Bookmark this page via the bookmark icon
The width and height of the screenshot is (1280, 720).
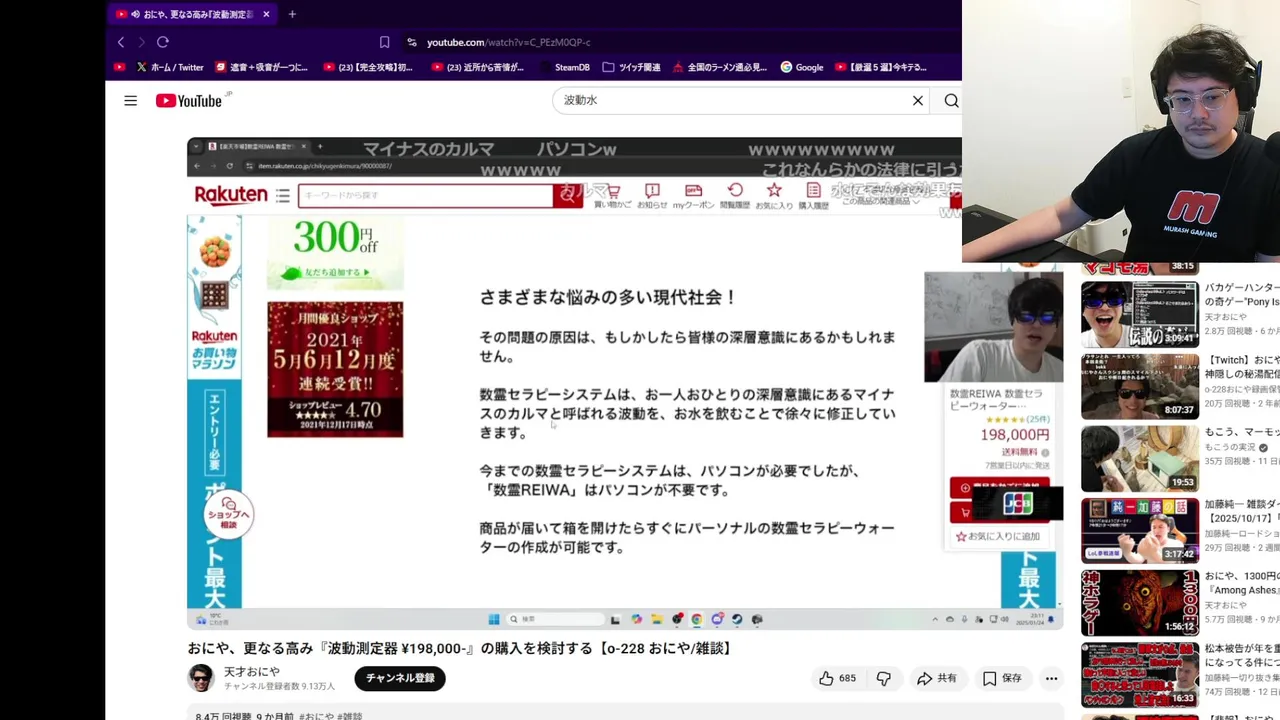click(384, 42)
